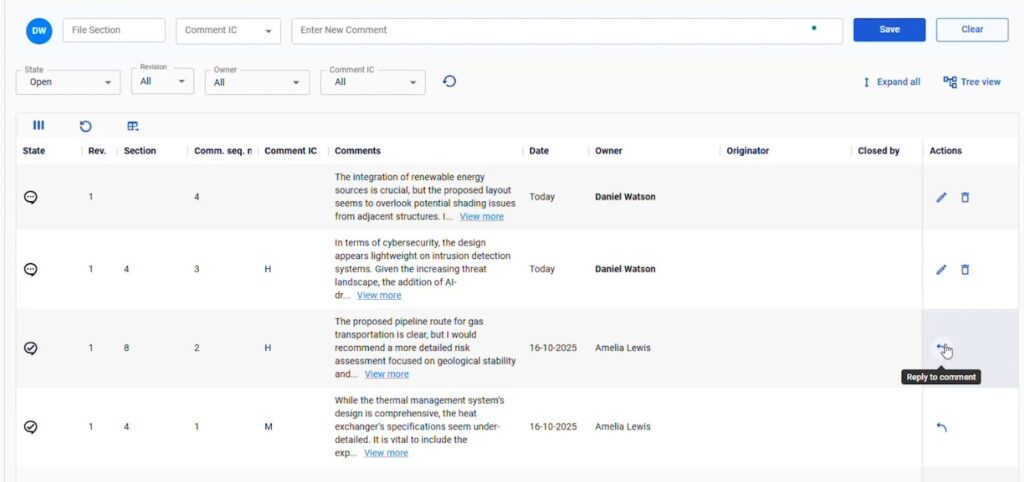Viewport: 1024px width, 482px height.
Task: Reset filters using the circular arrow icon
Action: pyautogui.click(x=450, y=81)
